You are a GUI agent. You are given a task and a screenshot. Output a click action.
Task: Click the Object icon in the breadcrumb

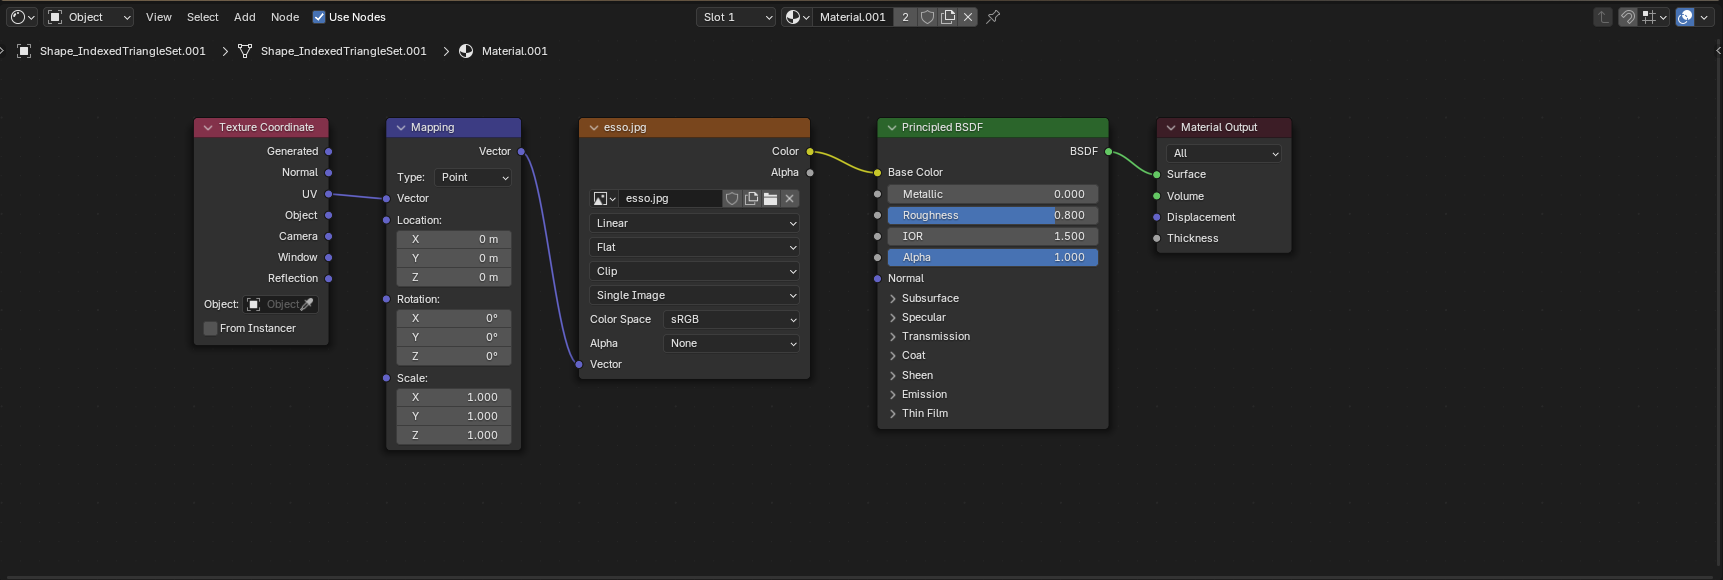coord(24,51)
